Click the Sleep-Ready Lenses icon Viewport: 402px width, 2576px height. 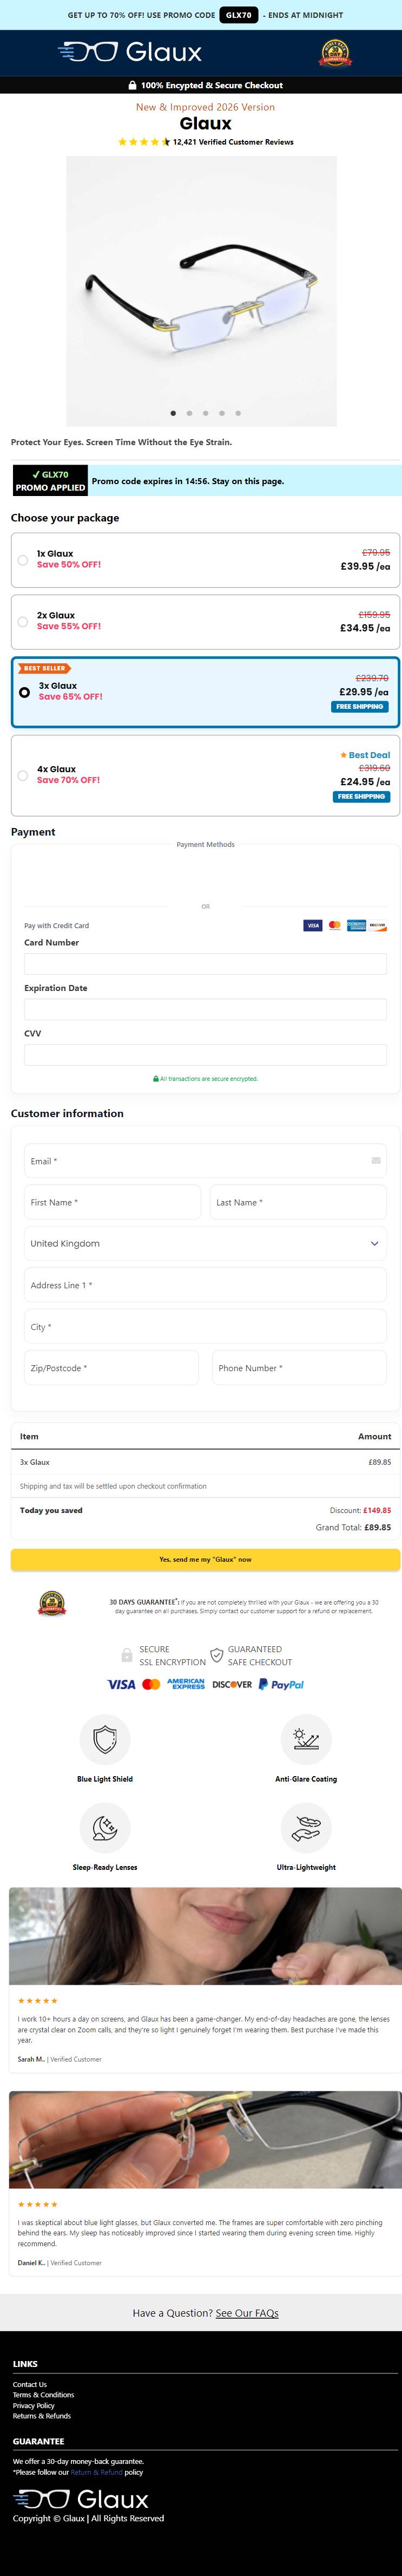(x=105, y=1827)
